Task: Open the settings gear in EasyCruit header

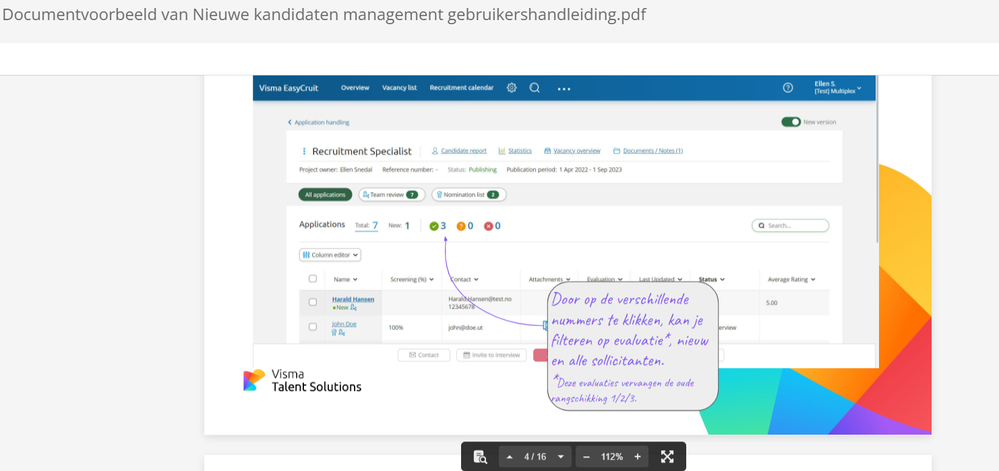Action: coord(512,88)
